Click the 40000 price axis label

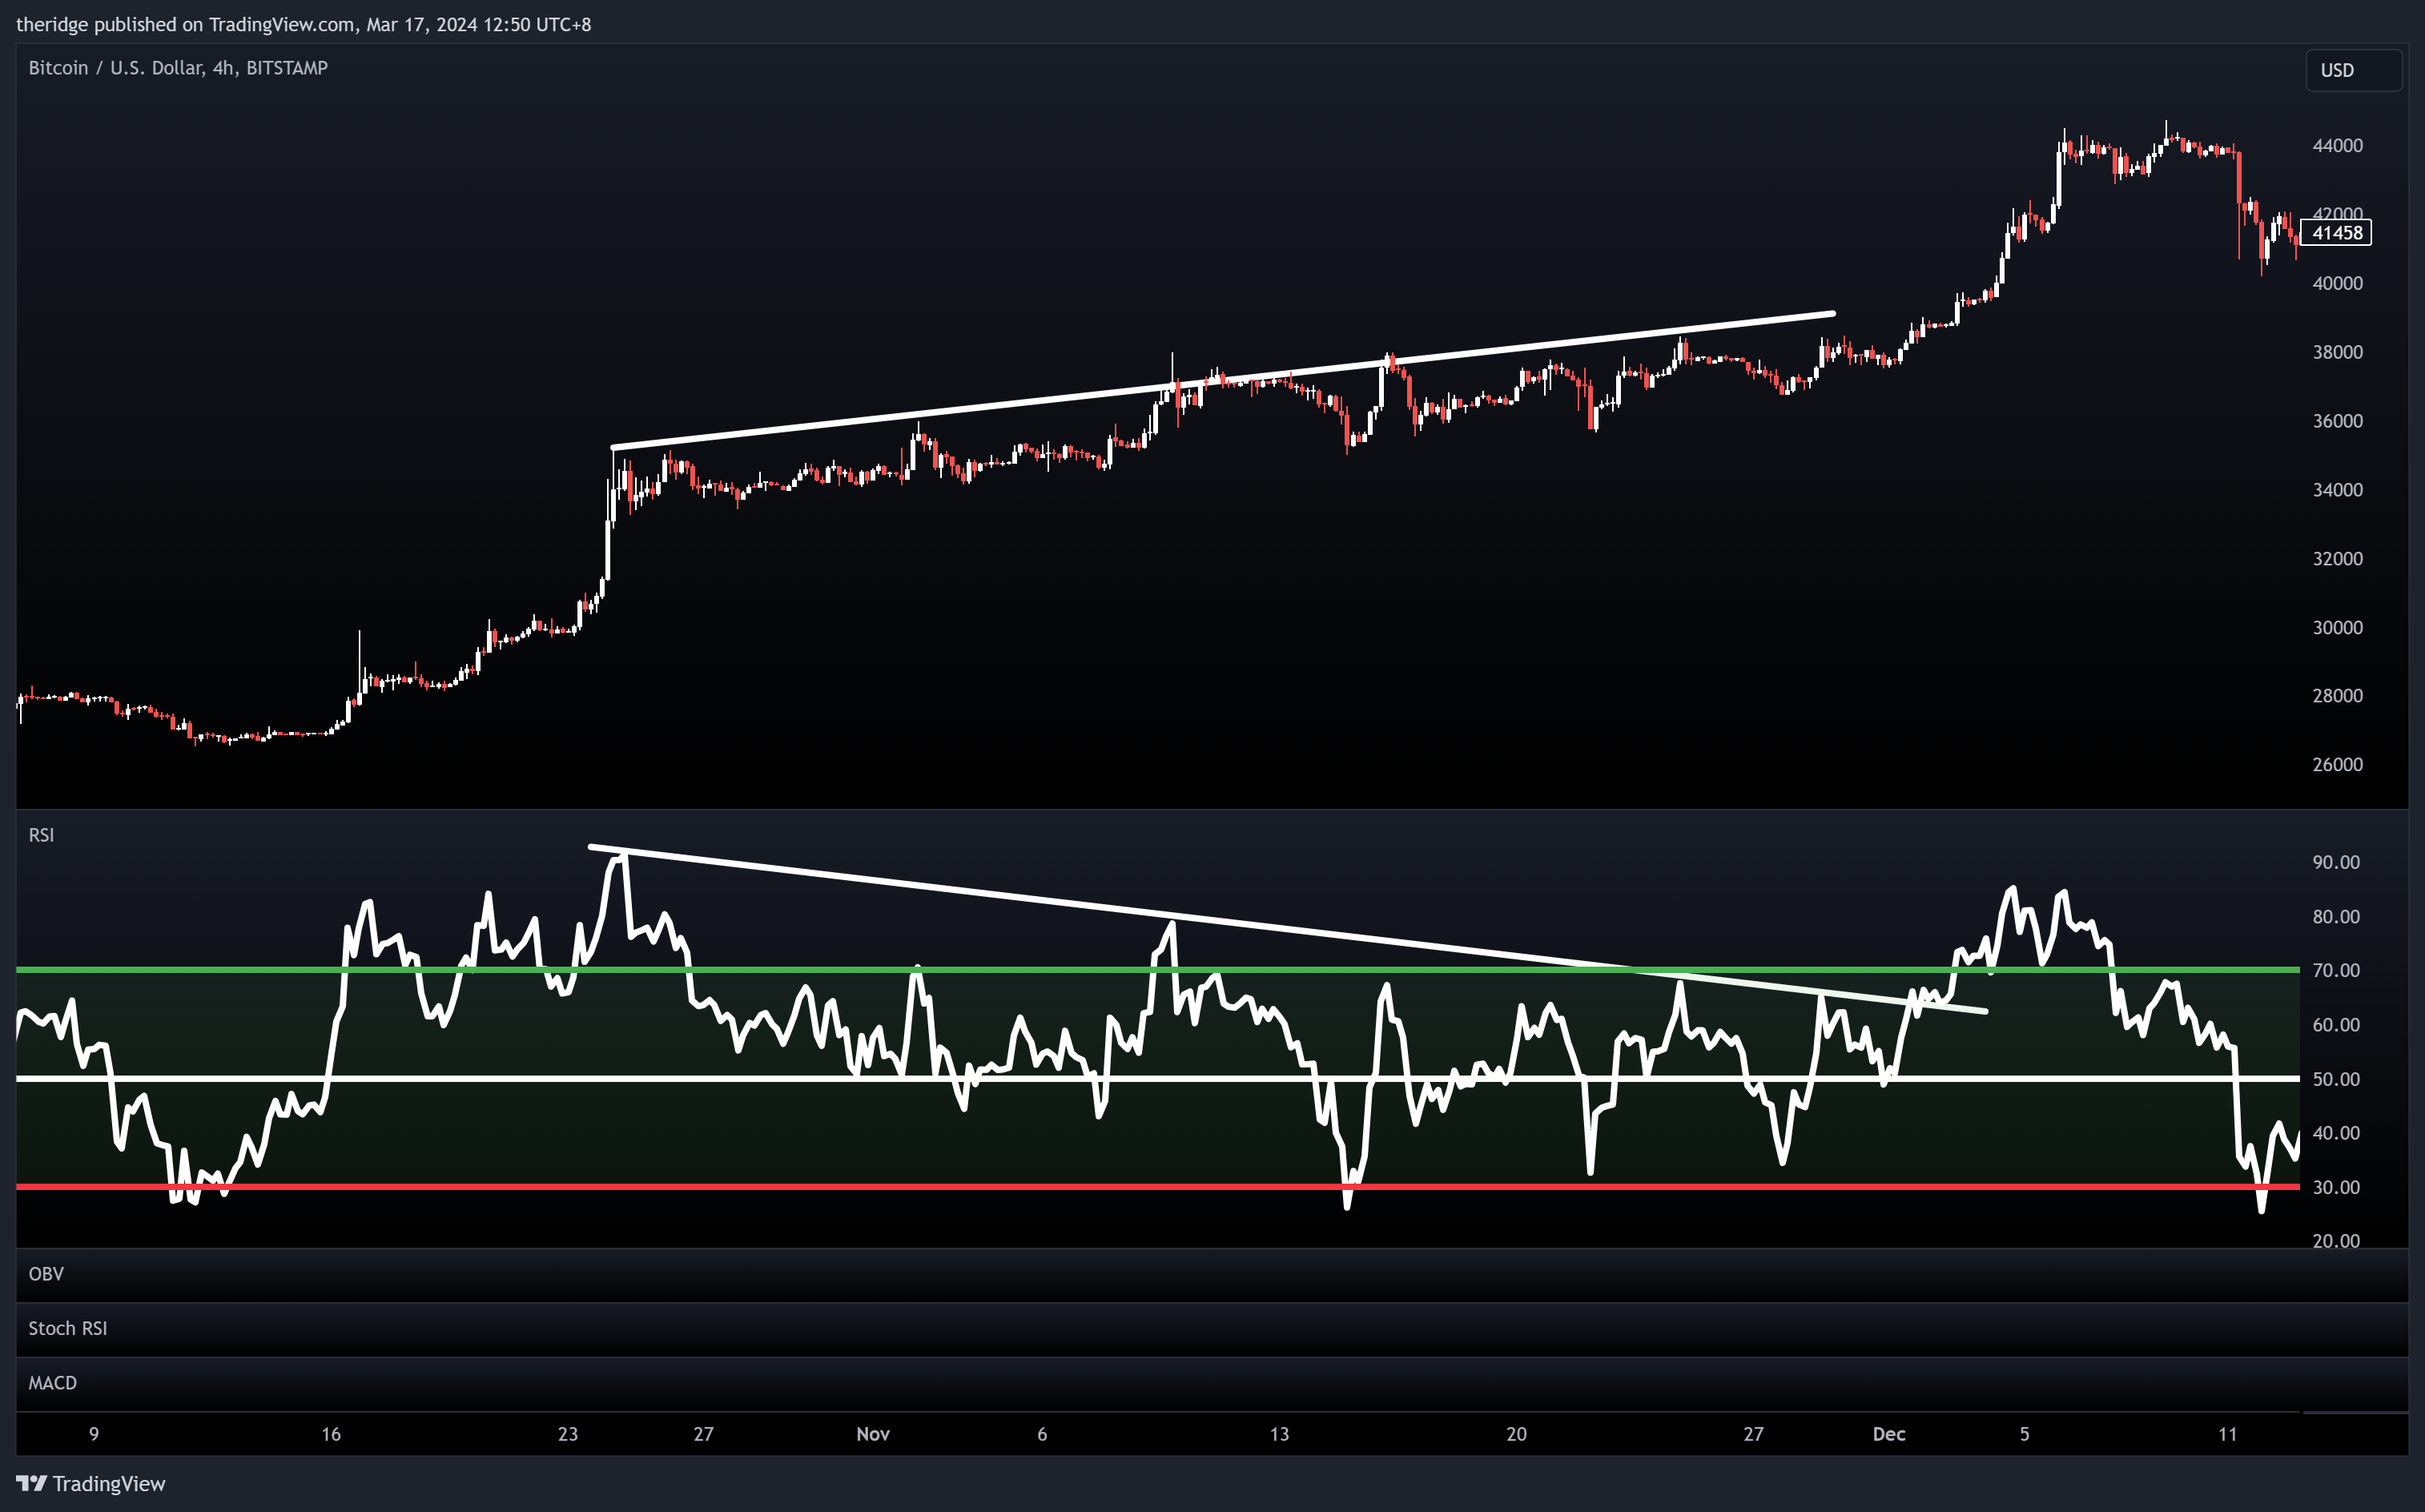tap(2337, 283)
